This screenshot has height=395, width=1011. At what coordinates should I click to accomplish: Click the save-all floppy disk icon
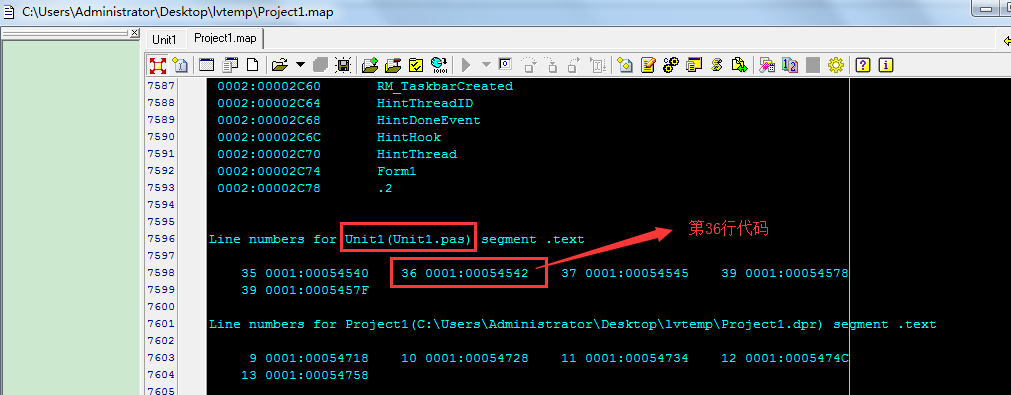[343, 64]
